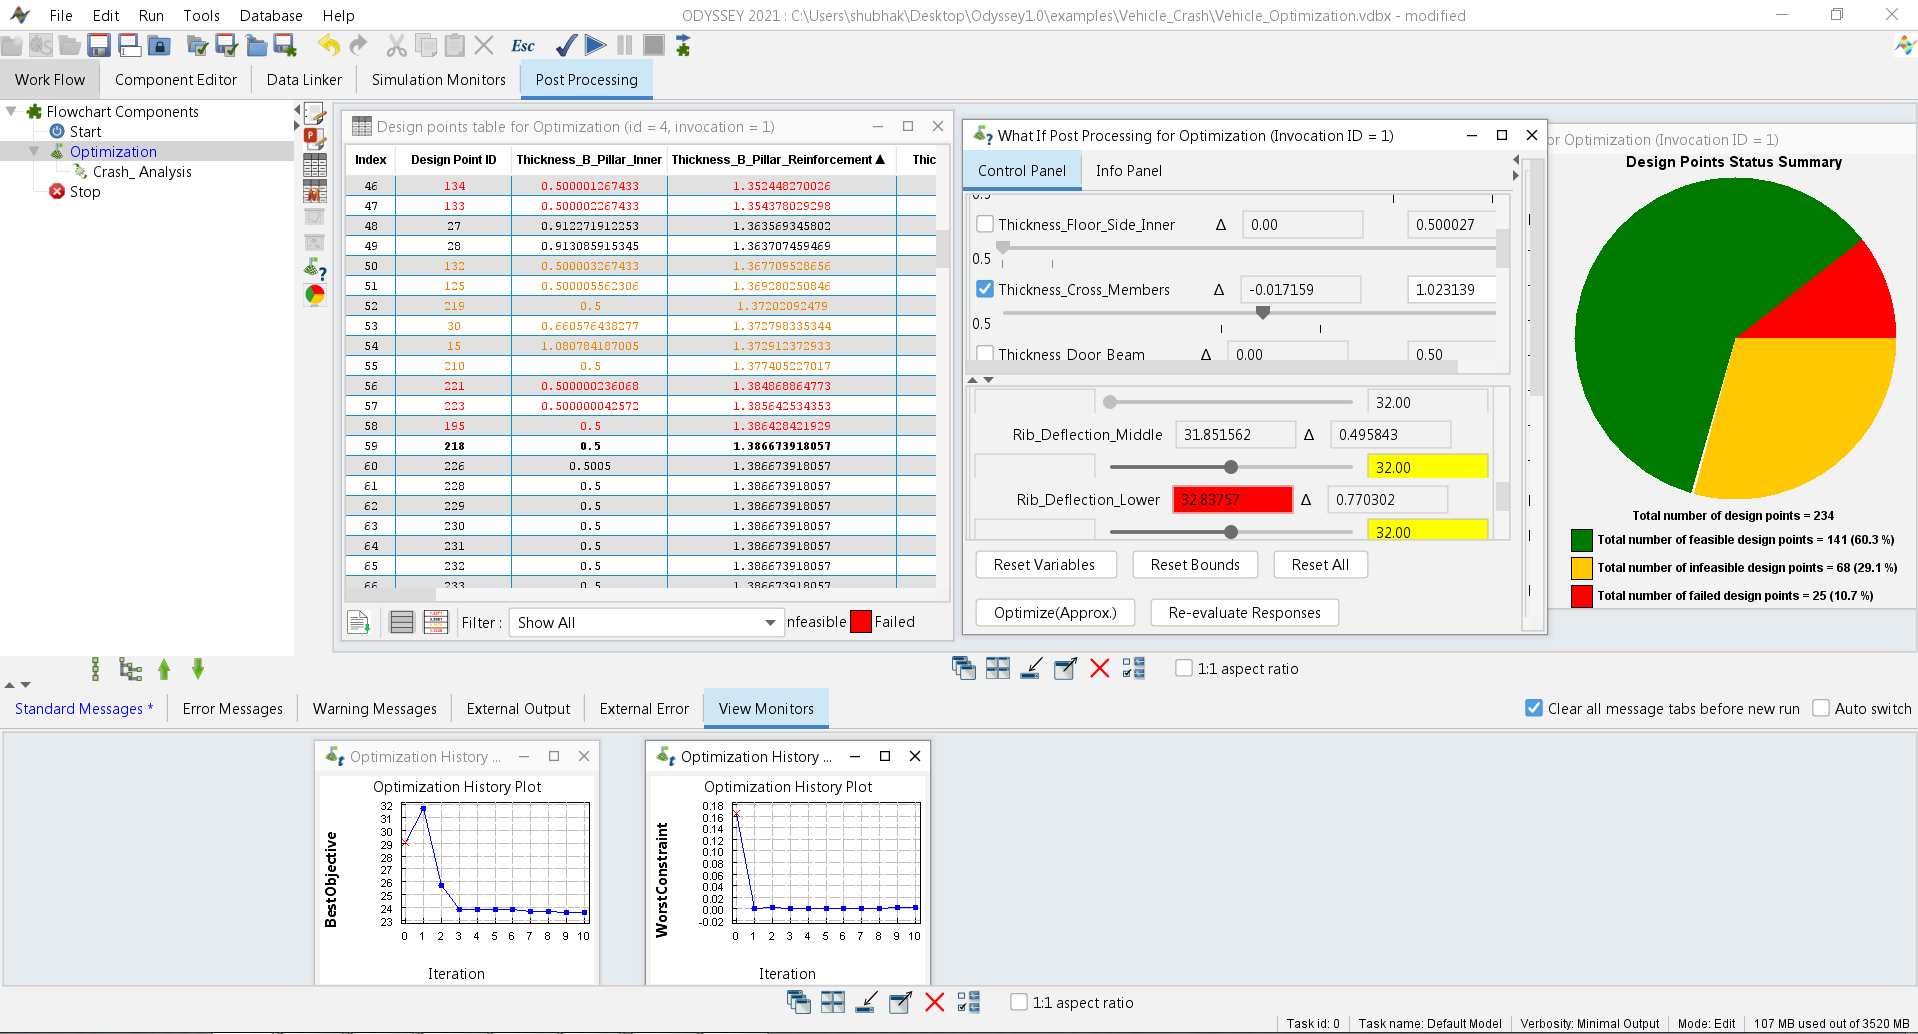This screenshot has width=1918, height=1034.
Task: Click the blue Run play button
Action: tap(596, 45)
